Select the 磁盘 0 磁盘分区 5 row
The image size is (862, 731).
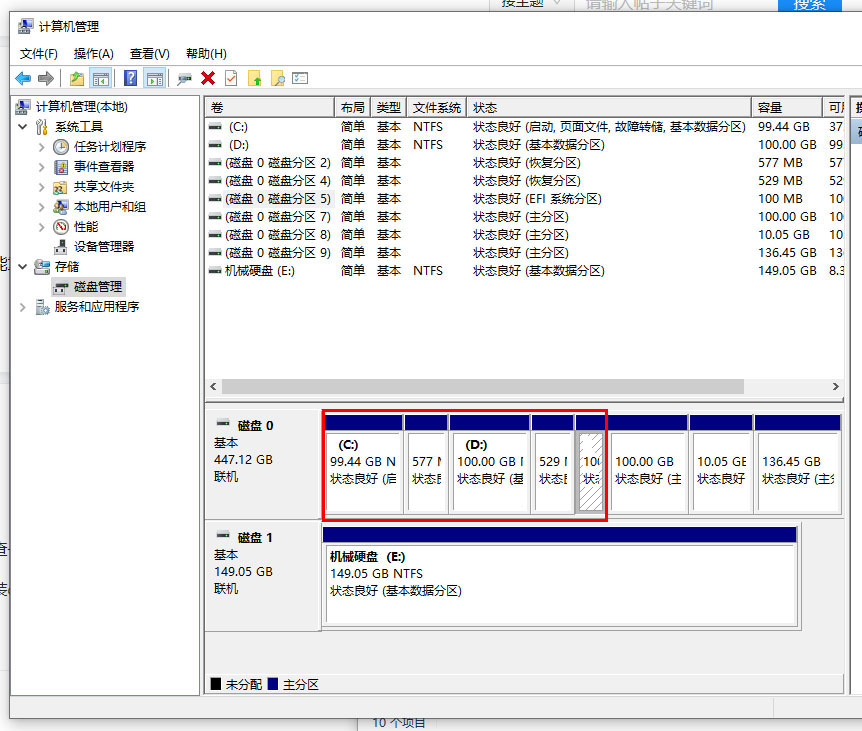[x=524, y=199]
